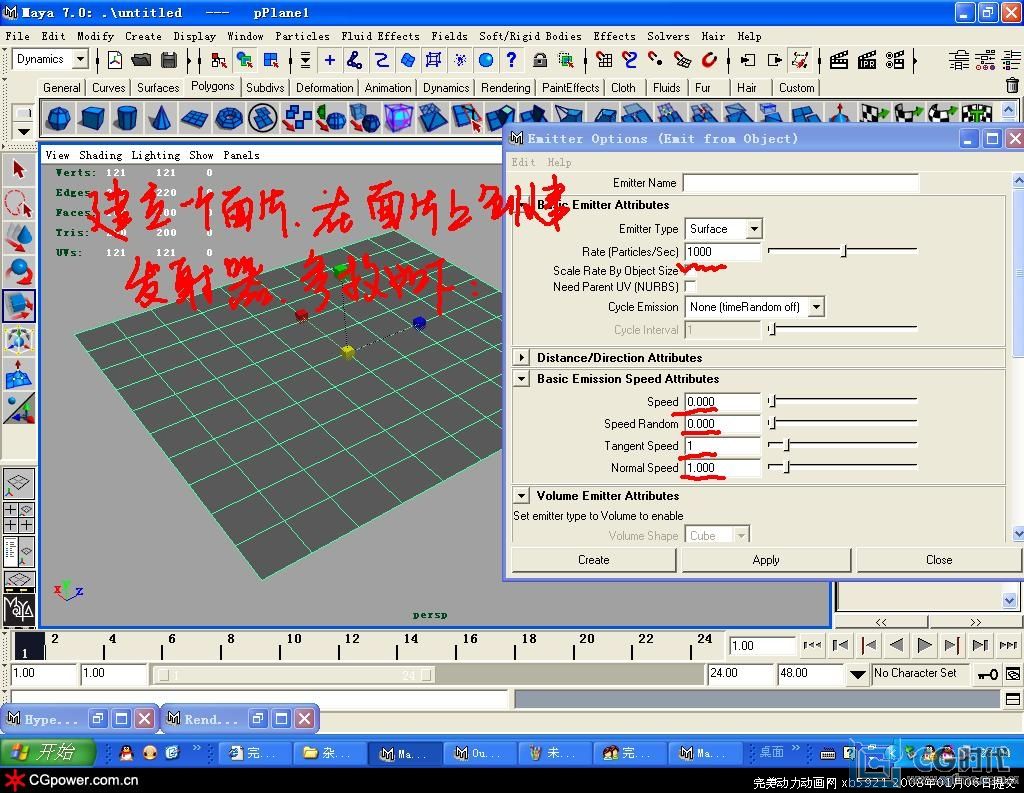Click the Create button in Emitter Options

594,560
